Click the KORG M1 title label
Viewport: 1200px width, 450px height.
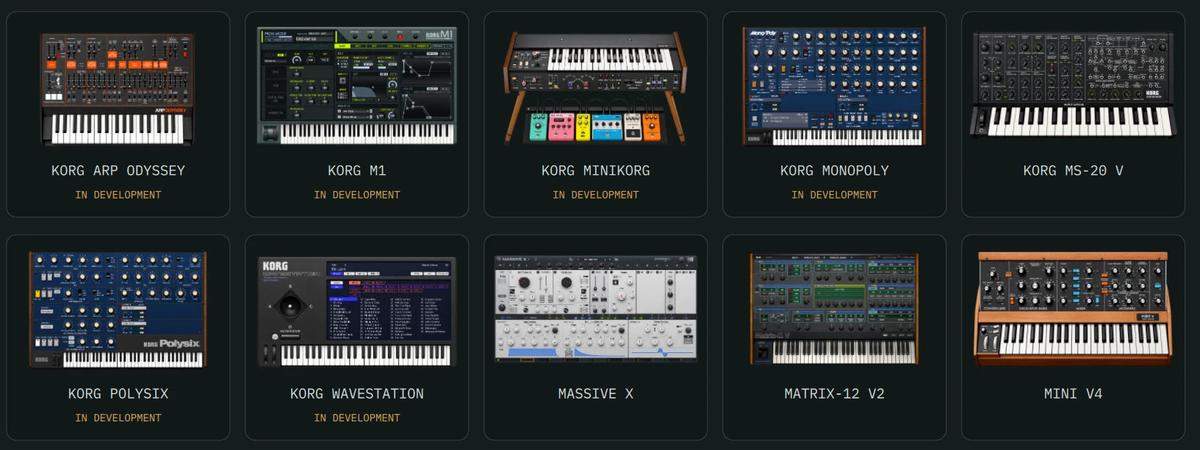357,171
